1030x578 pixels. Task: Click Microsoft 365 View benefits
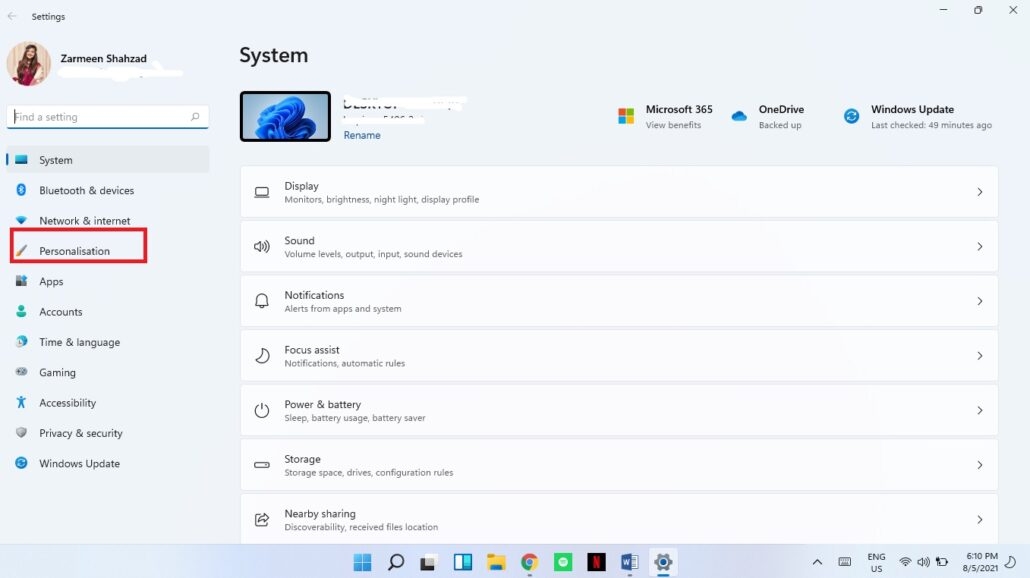click(x=673, y=125)
